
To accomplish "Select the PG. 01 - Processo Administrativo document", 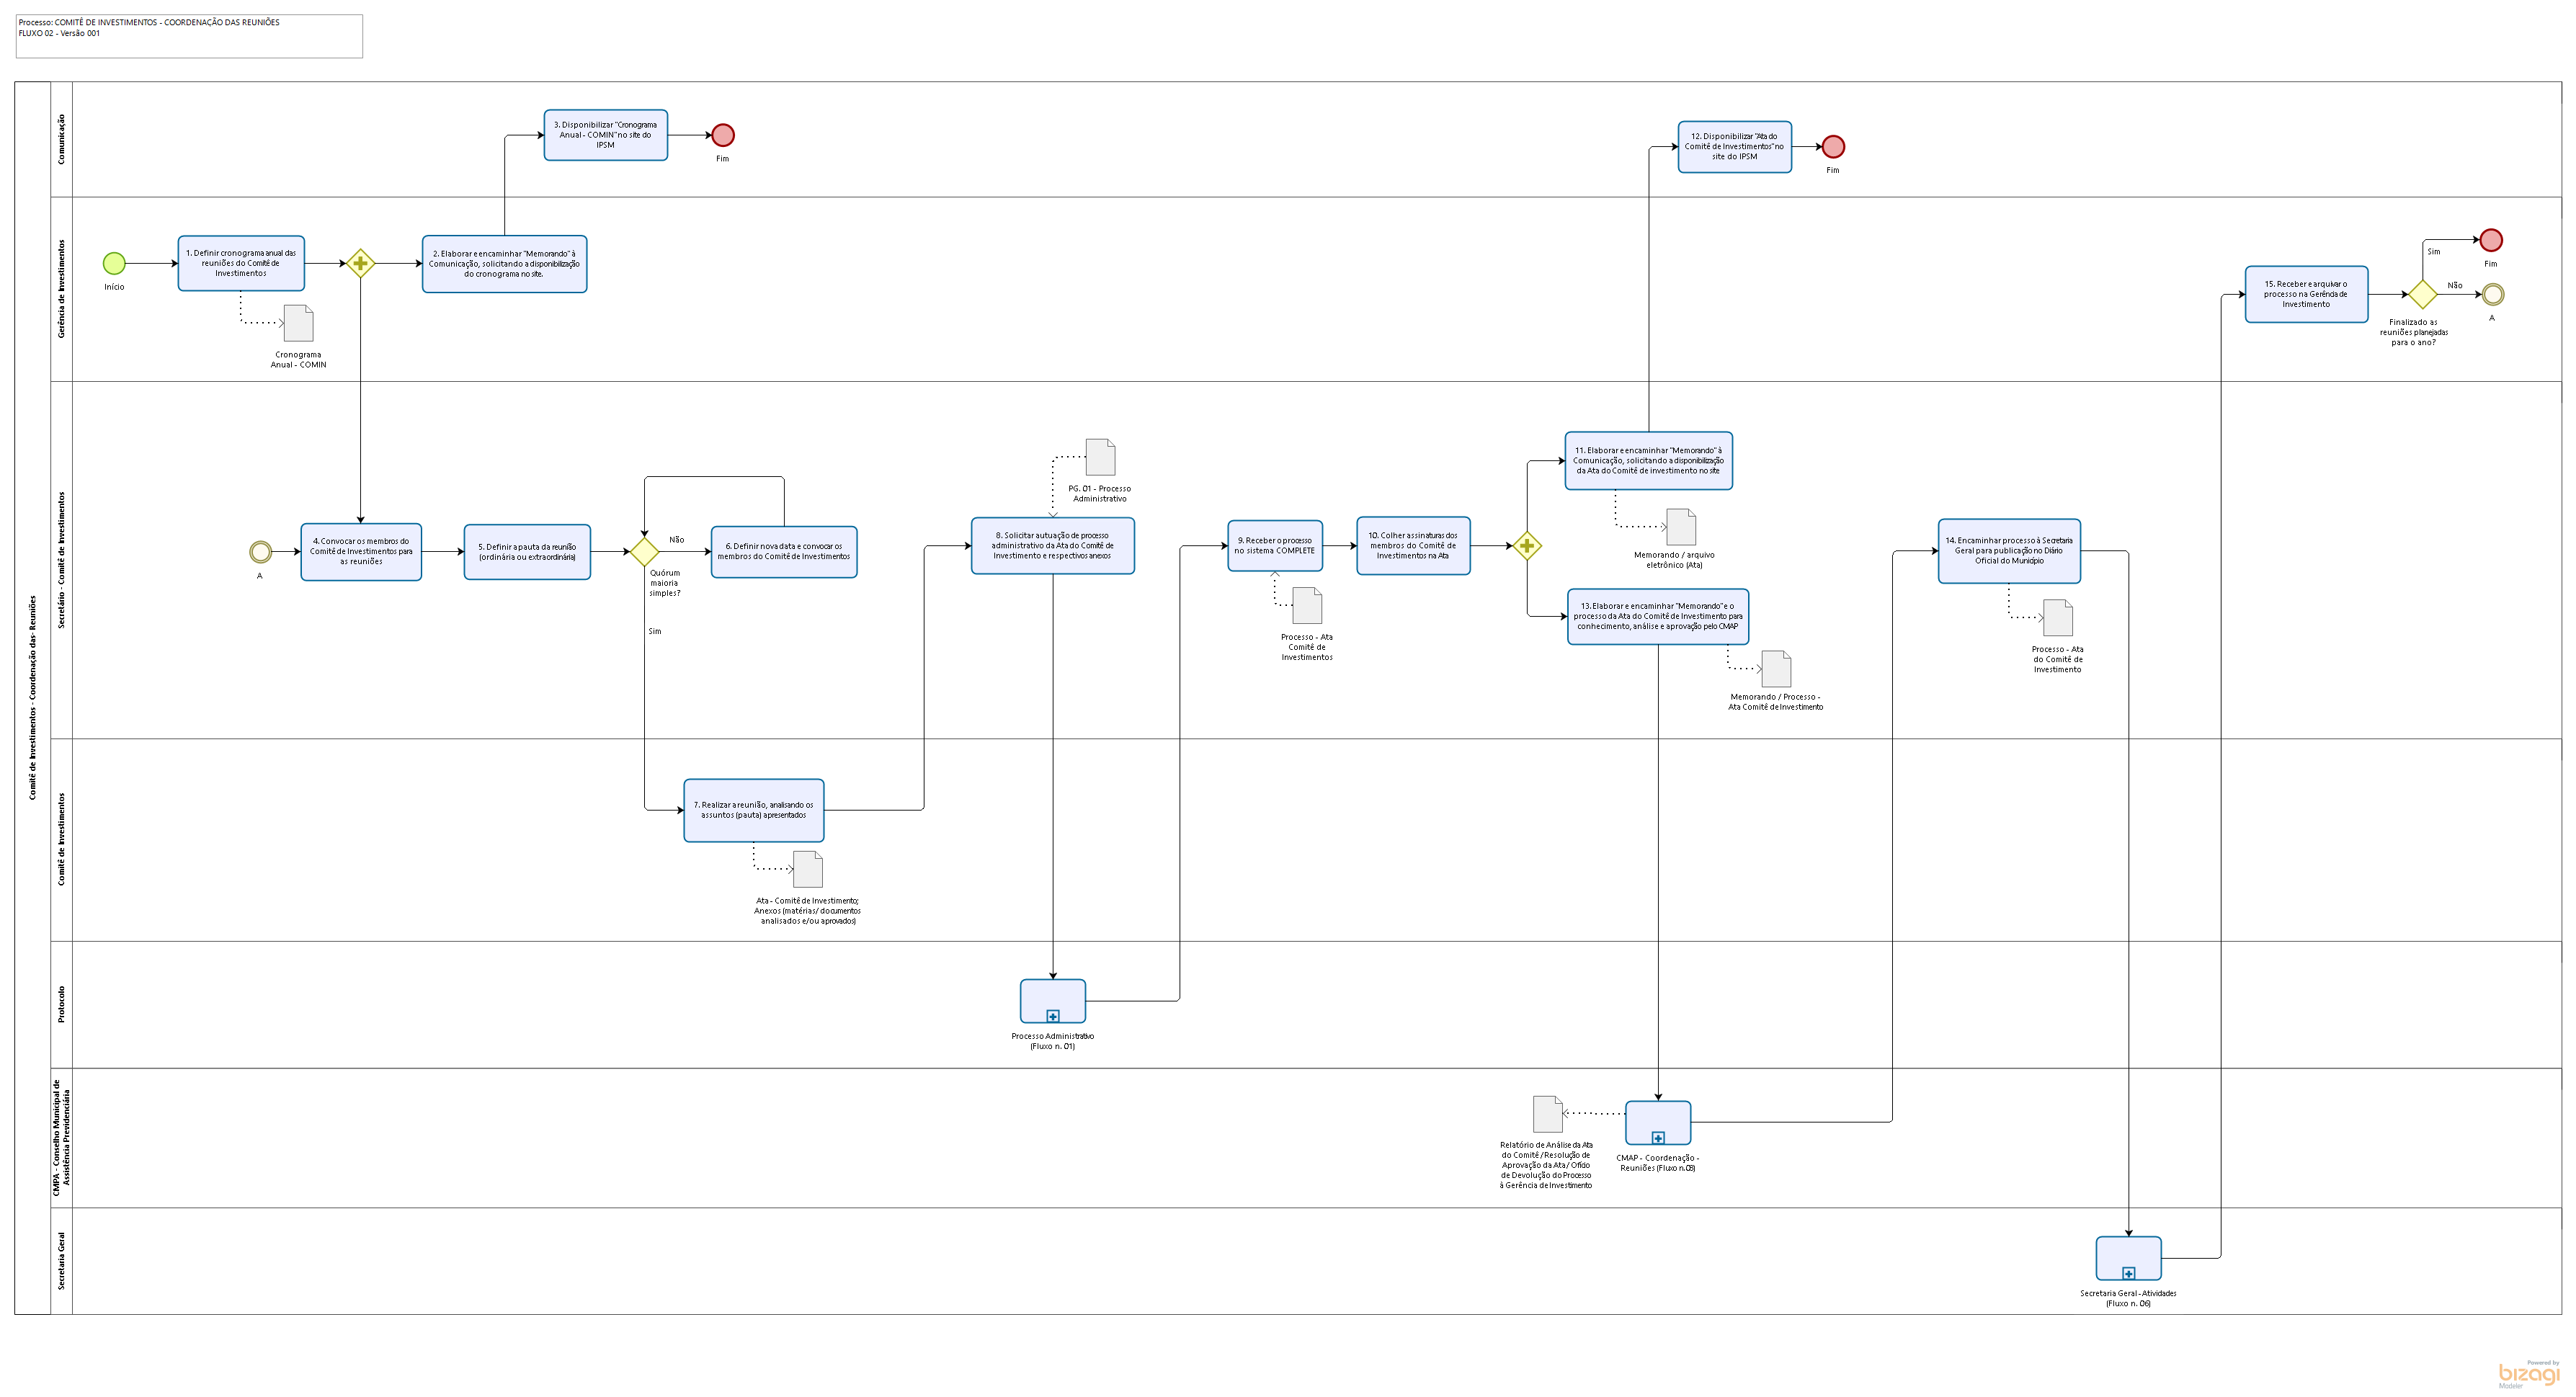I will [1100, 457].
